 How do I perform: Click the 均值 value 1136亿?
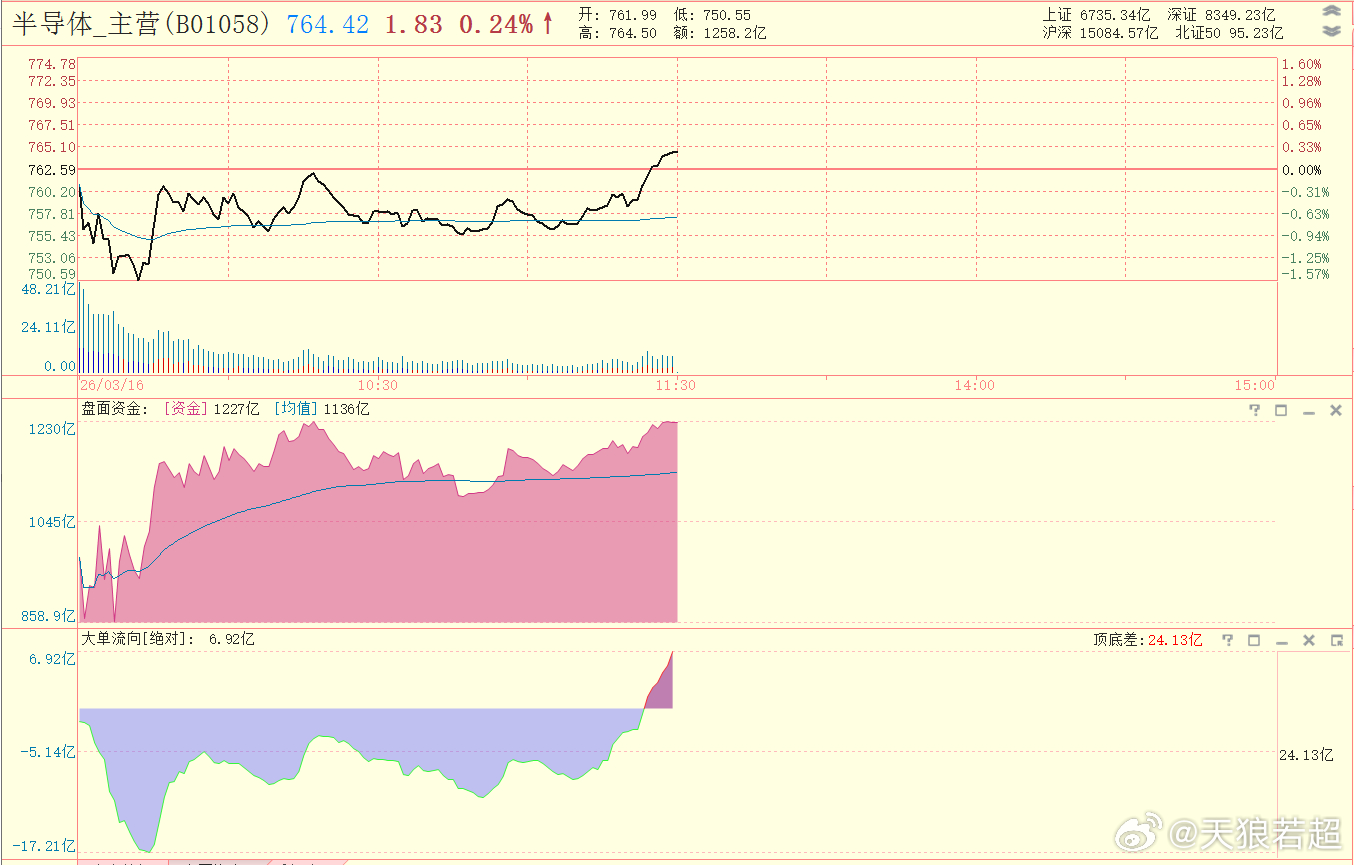(x=346, y=409)
